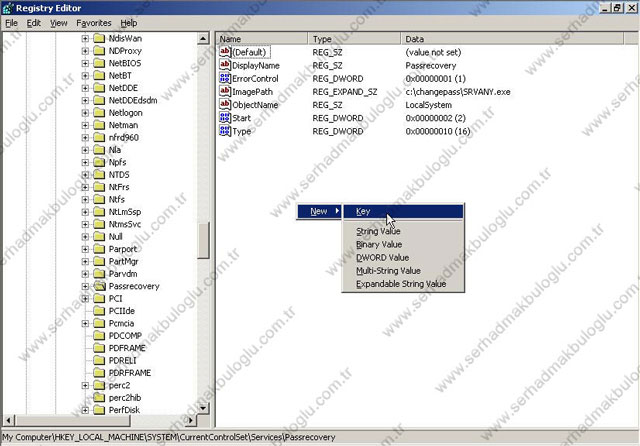Click the Data column header

point(512,39)
